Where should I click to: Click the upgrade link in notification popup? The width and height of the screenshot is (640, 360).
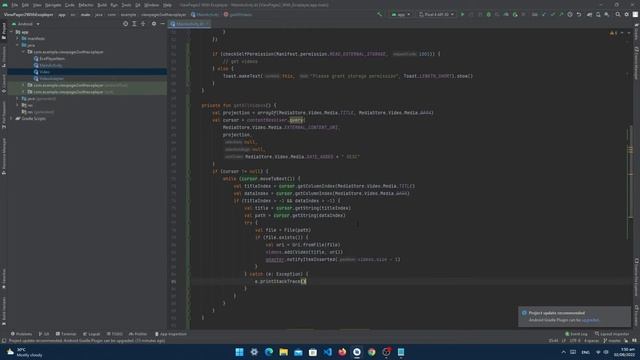pyautogui.click(x=590, y=320)
